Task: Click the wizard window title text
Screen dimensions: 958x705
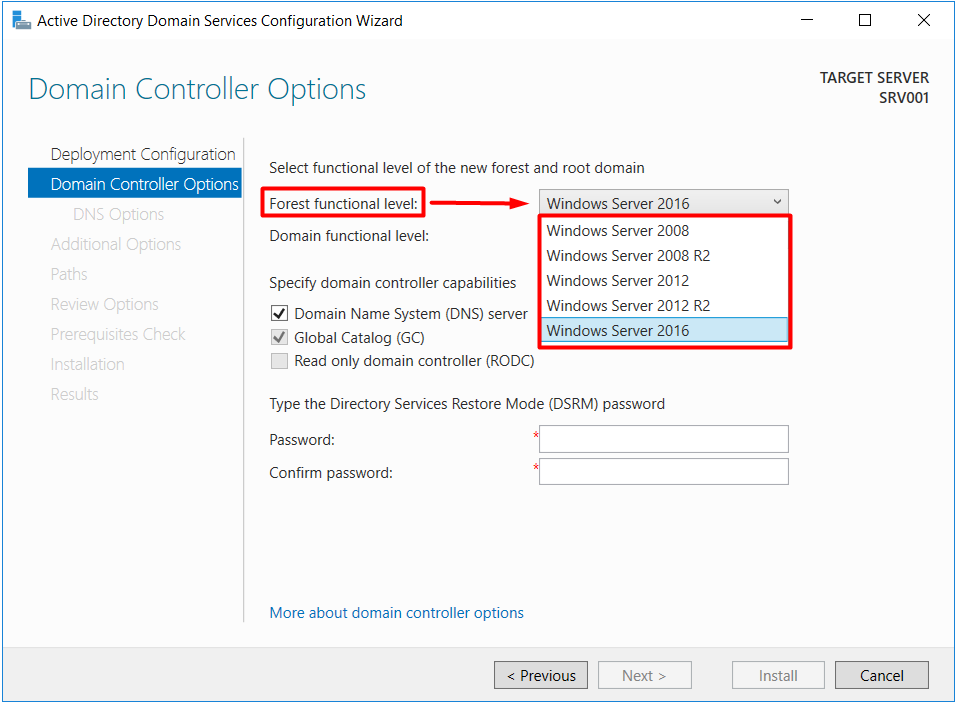Action: point(220,21)
